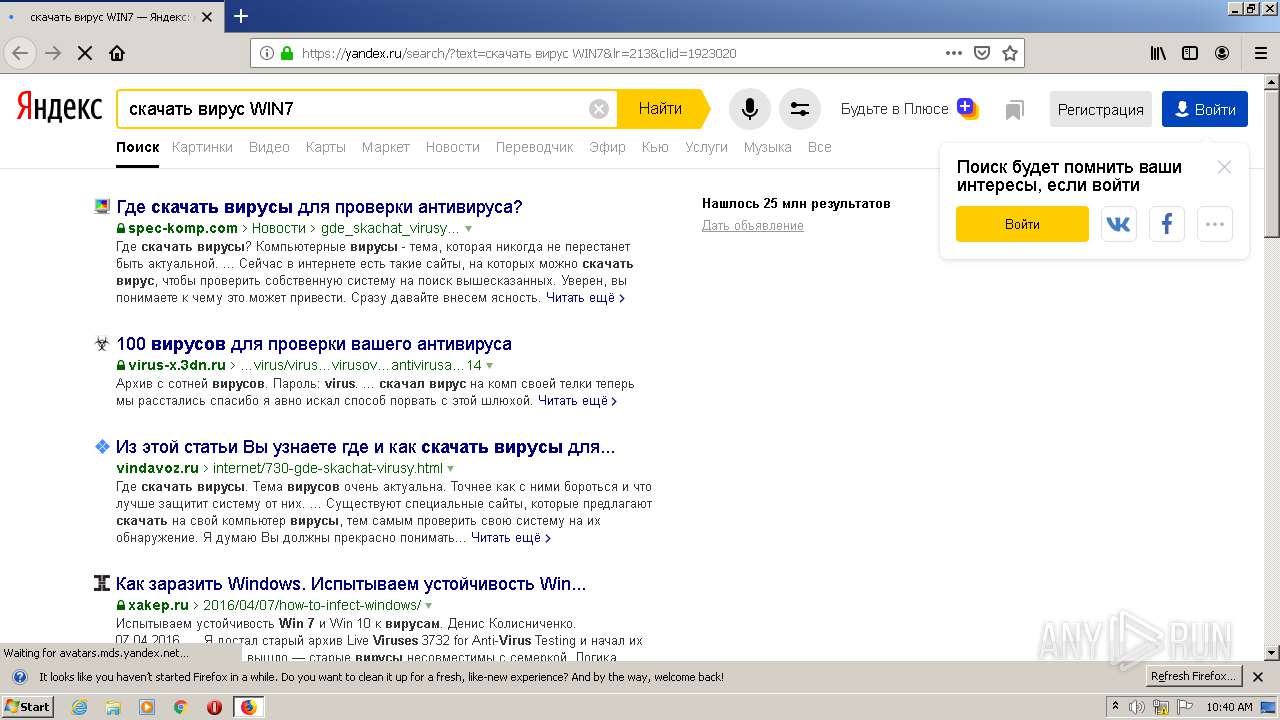Viewport: 1280px width, 720px height.
Task: Click the Refresh Firefox button
Action: pyautogui.click(x=1193, y=677)
